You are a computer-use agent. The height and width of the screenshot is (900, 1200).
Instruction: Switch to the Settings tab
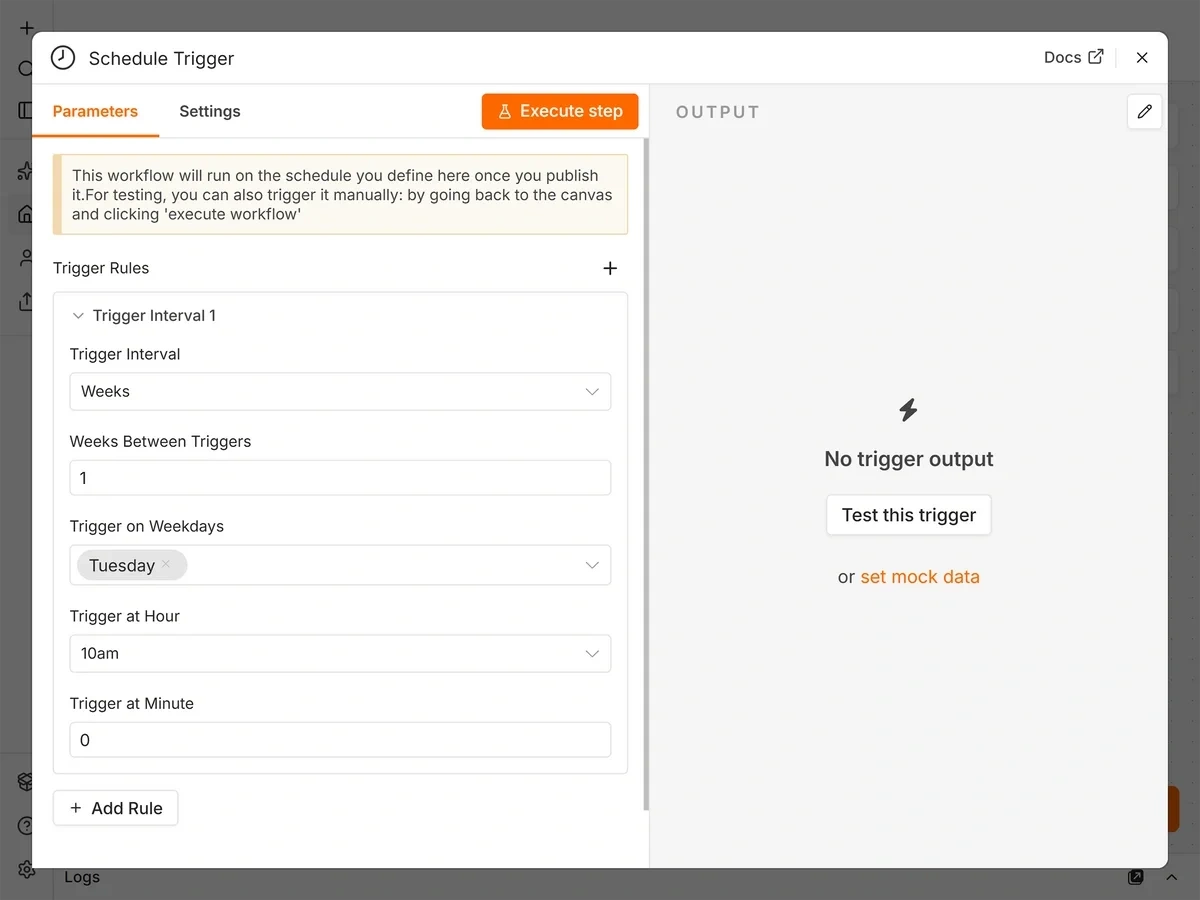point(210,111)
